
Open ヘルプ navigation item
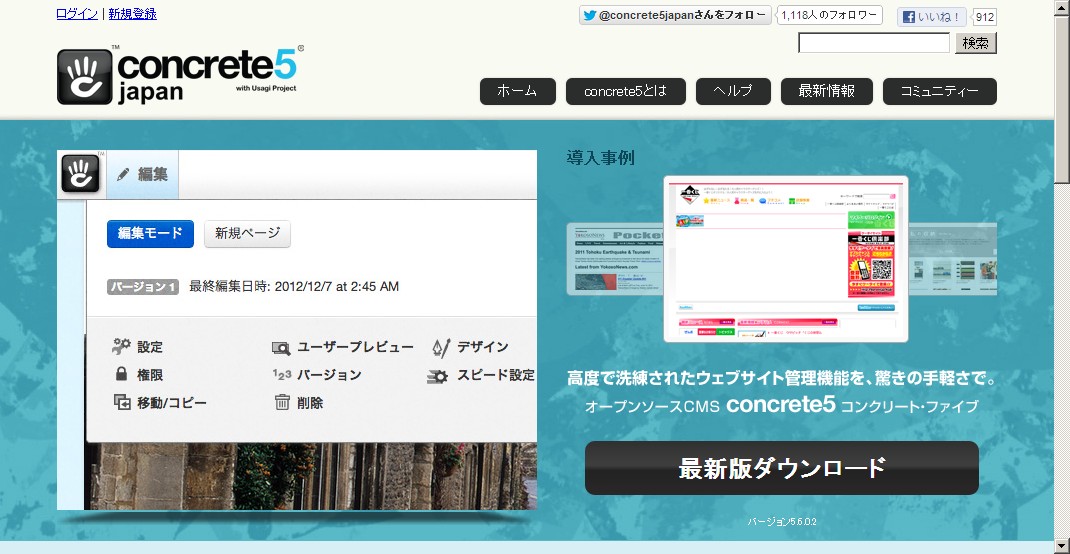point(733,91)
